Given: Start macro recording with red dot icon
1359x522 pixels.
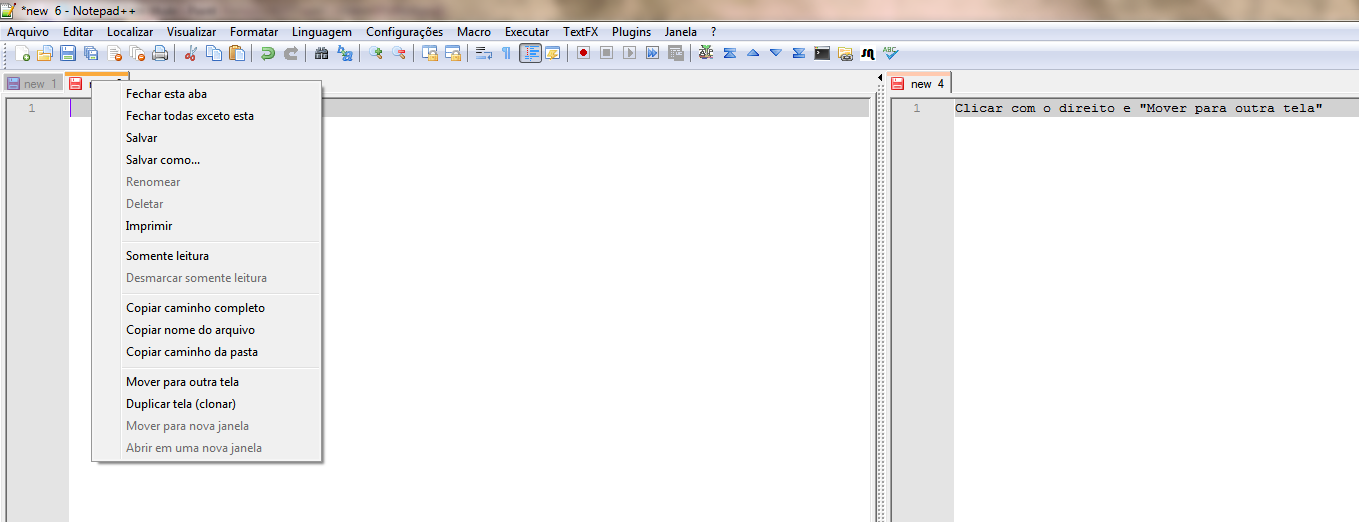Looking at the screenshot, I should (583, 53).
